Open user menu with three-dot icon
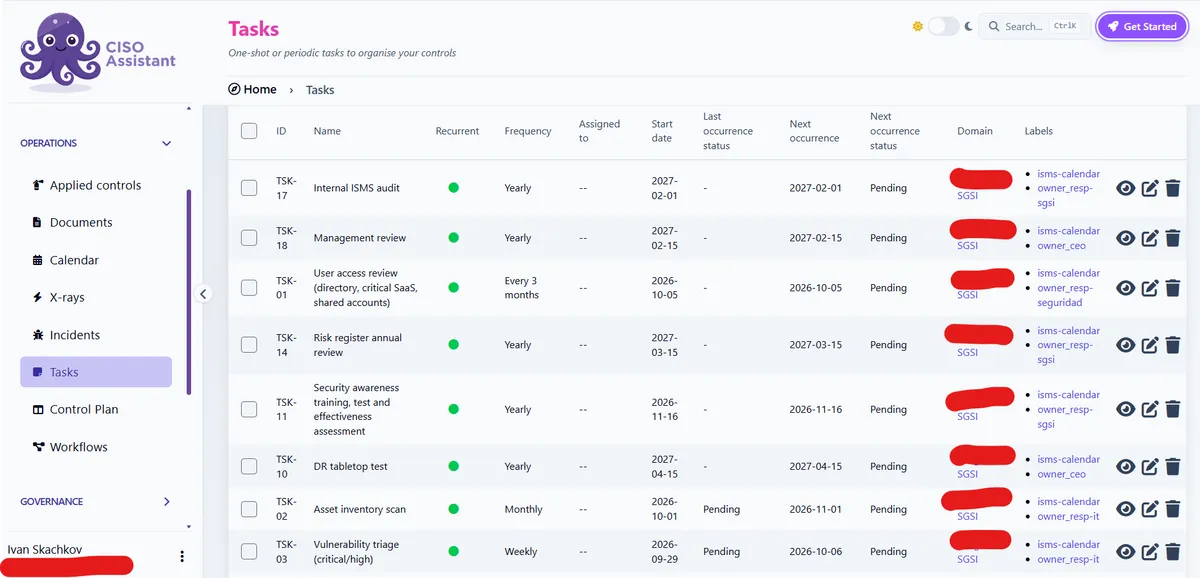This screenshot has height=578, width=1200. (181, 556)
